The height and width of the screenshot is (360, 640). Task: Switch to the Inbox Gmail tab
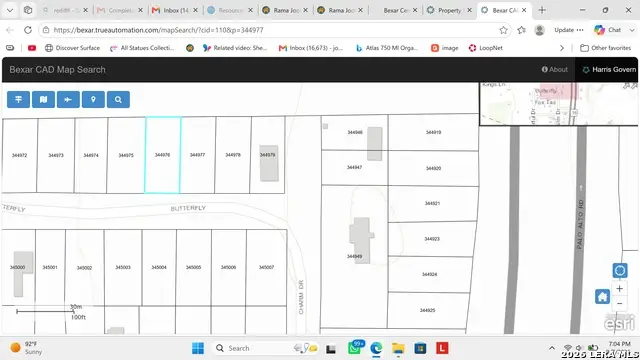(175, 10)
